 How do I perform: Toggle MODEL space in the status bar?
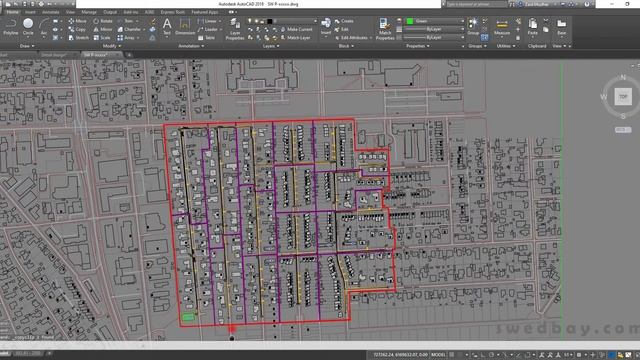[438, 355]
